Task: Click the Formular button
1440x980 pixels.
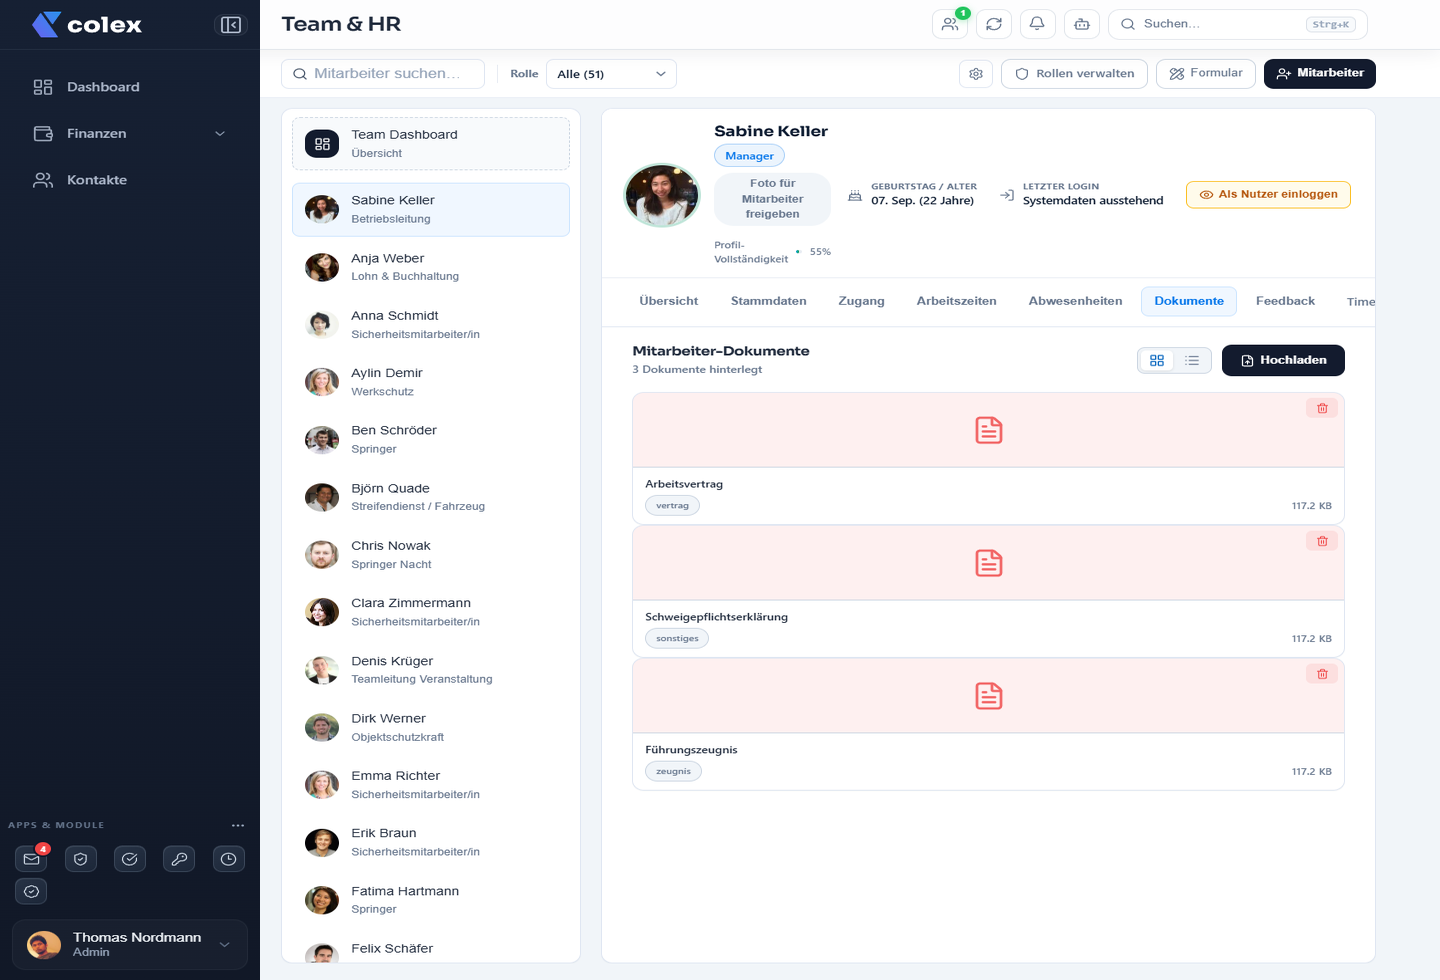Action: [1205, 73]
